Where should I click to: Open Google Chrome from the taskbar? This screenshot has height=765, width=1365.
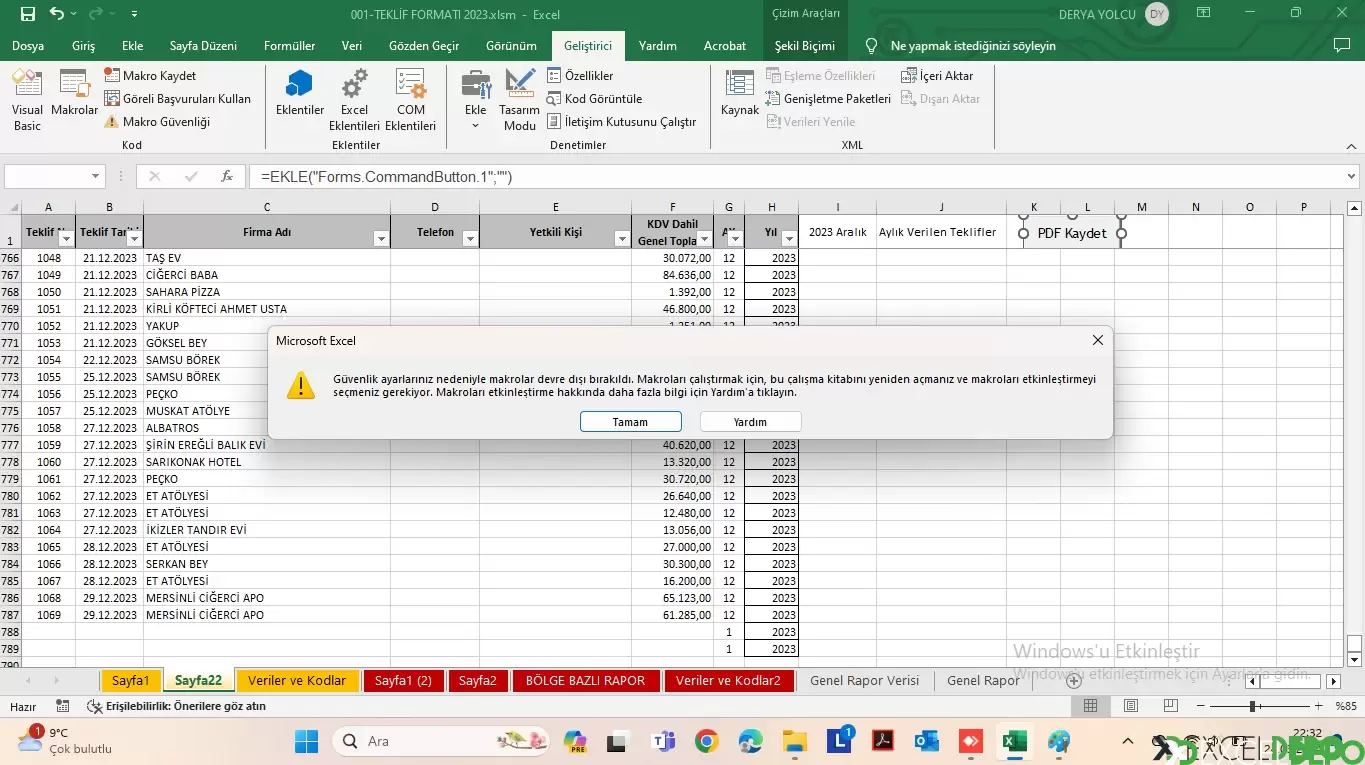click(x=707, y=741)
